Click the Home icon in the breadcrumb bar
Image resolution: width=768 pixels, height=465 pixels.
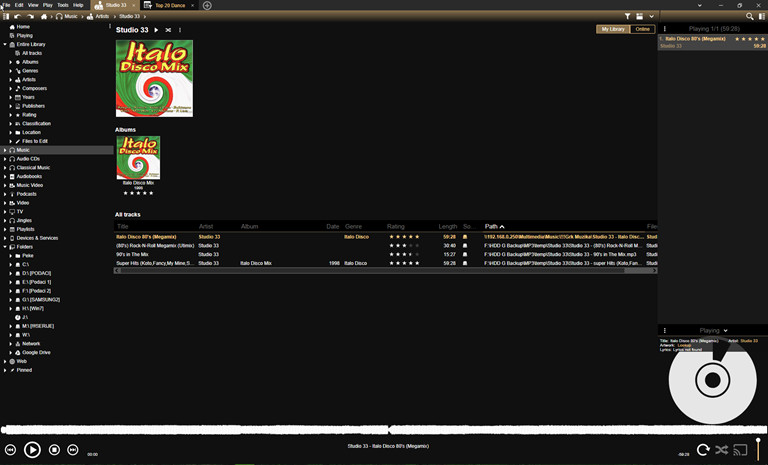pyautogui.click(x=45, y=16)
